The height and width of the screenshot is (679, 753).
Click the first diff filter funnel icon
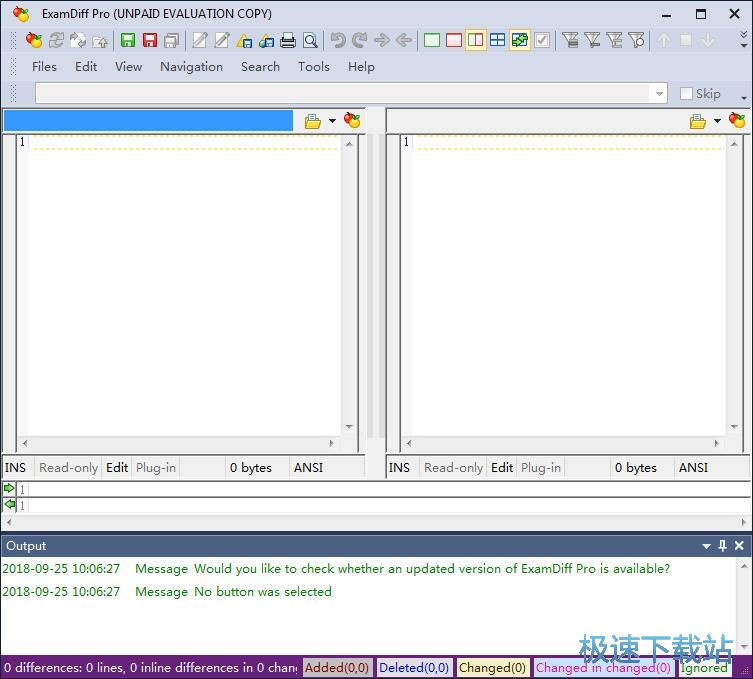coord(571,40)
